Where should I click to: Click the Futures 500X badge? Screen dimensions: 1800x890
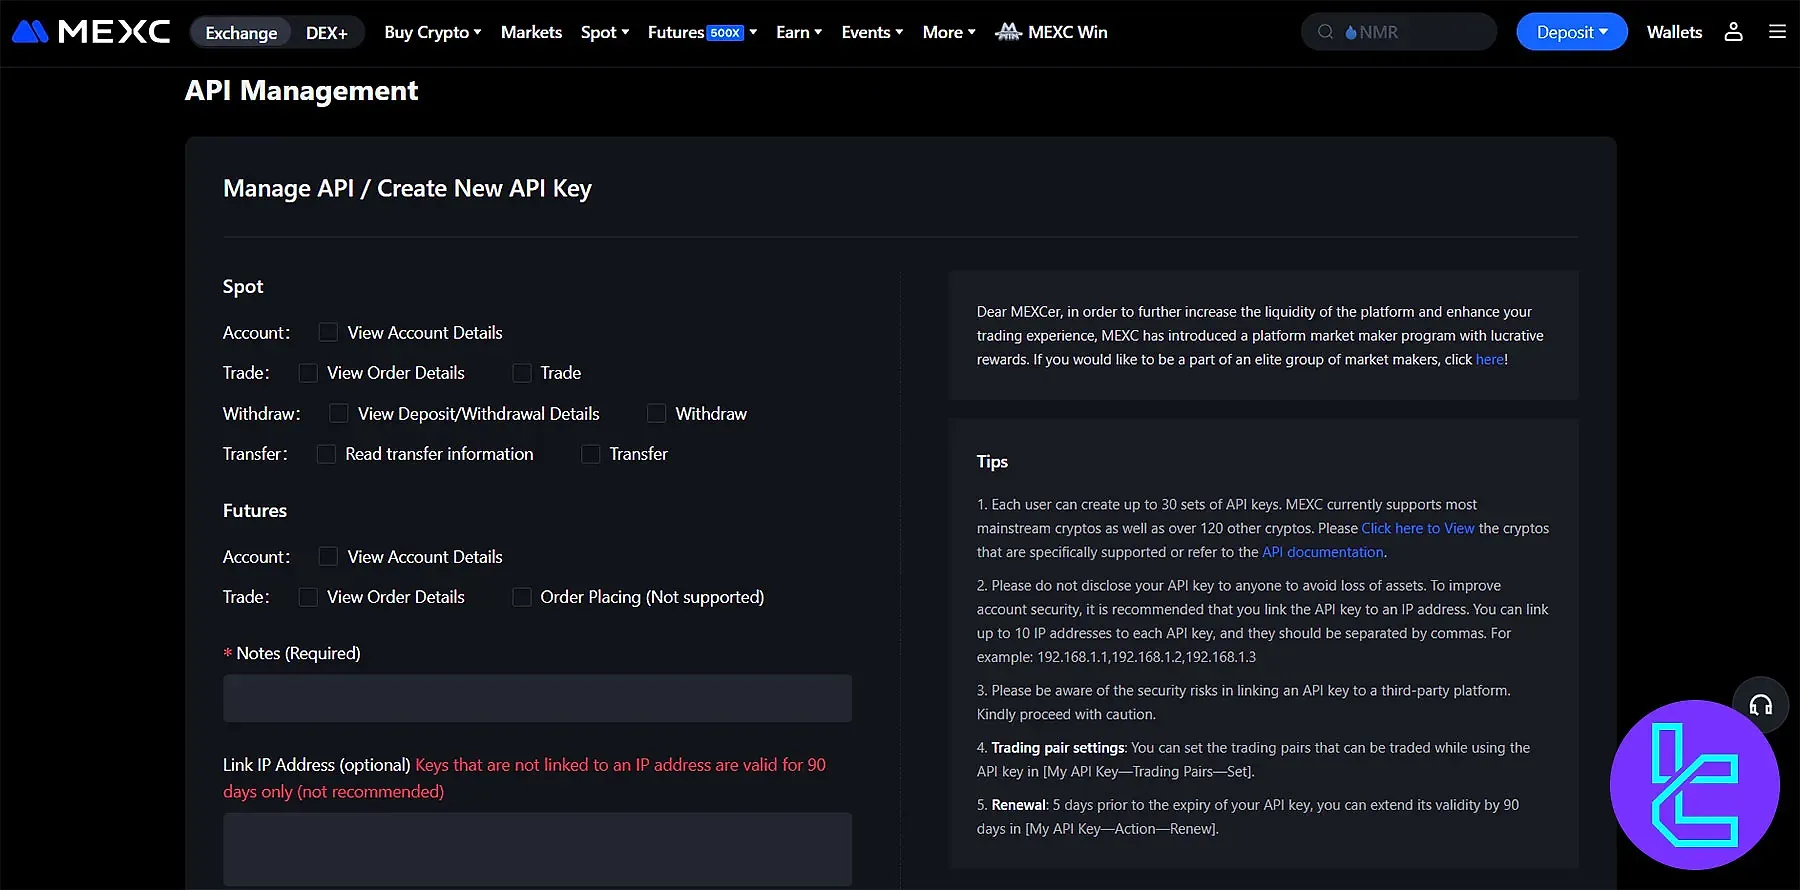point(725,33)
